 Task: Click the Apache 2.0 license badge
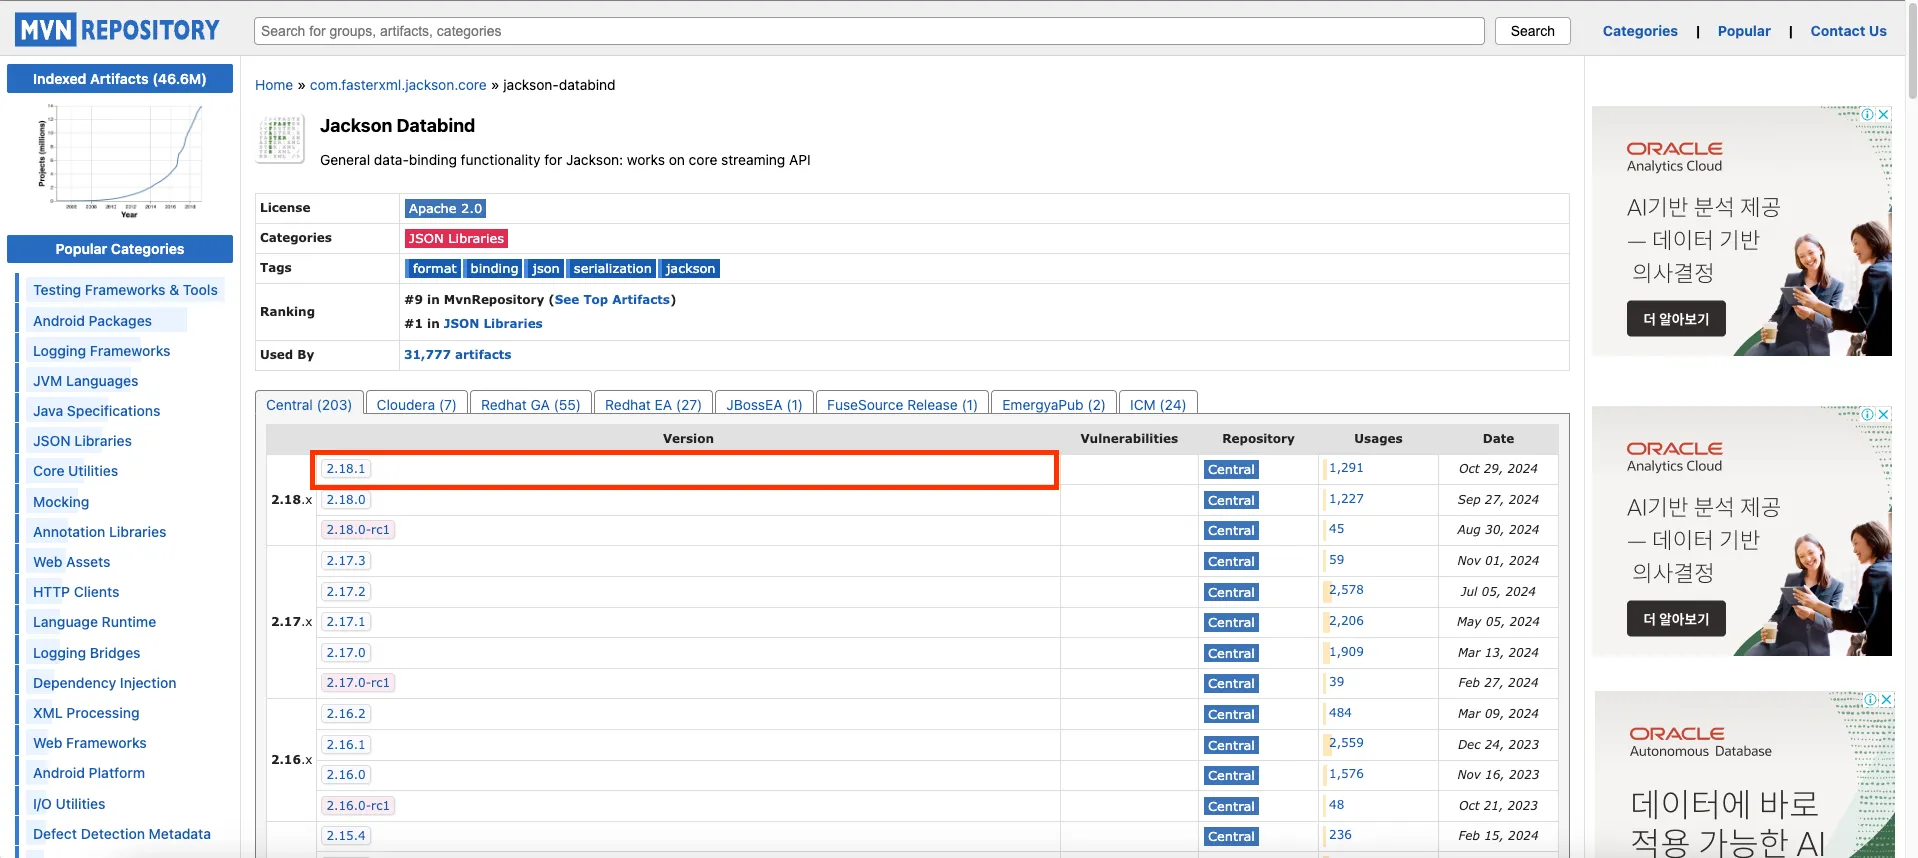(445, 208)
